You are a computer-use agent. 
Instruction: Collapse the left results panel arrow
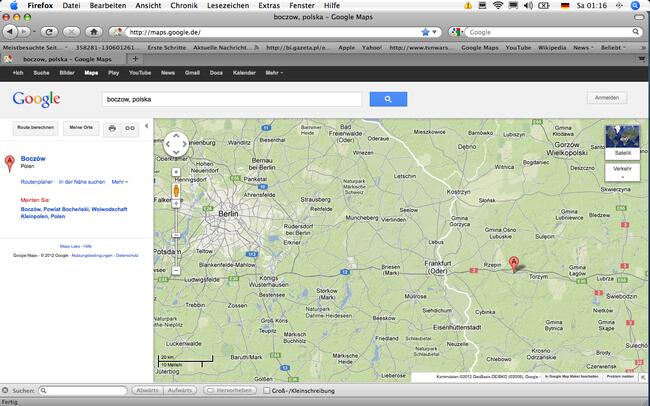(148, 126)
